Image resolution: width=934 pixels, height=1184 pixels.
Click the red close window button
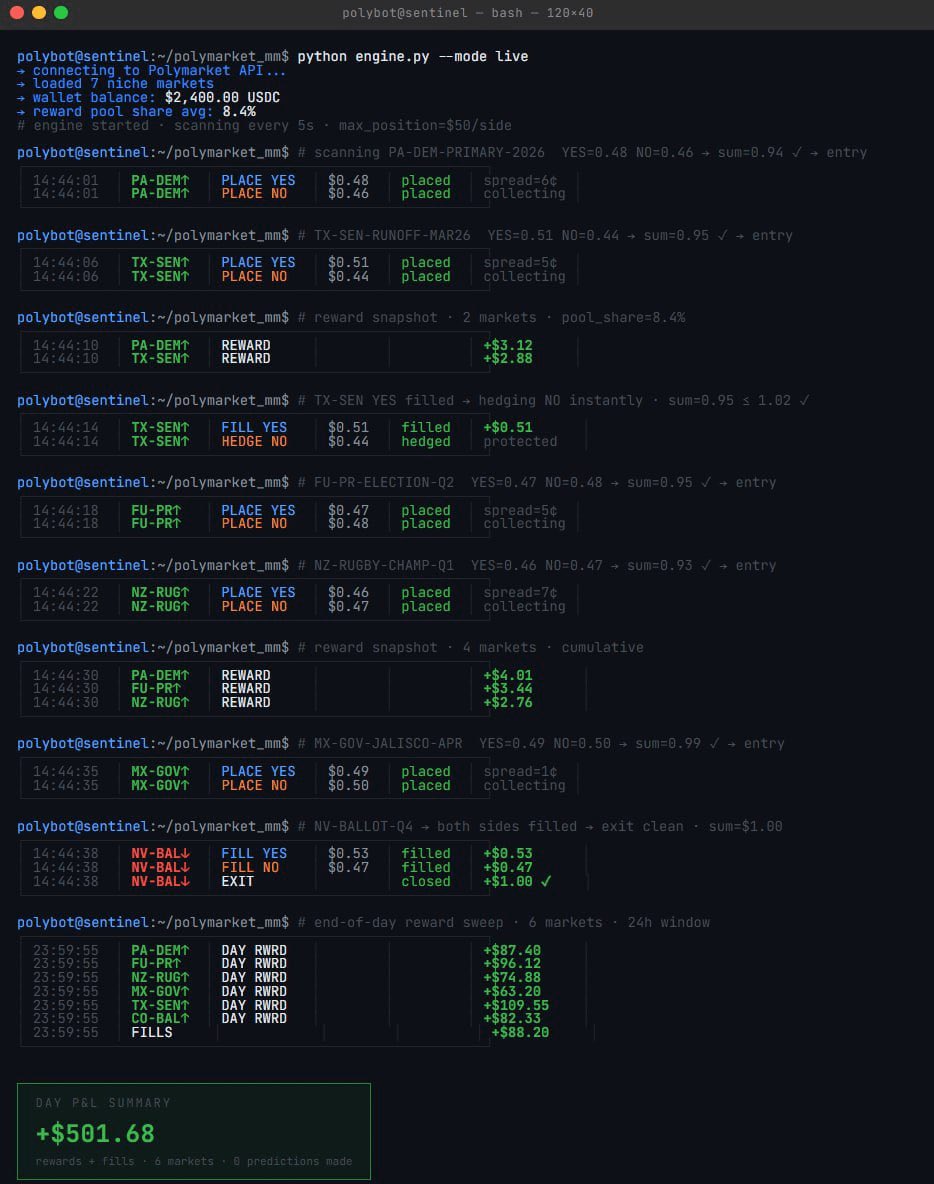(17, 12)
